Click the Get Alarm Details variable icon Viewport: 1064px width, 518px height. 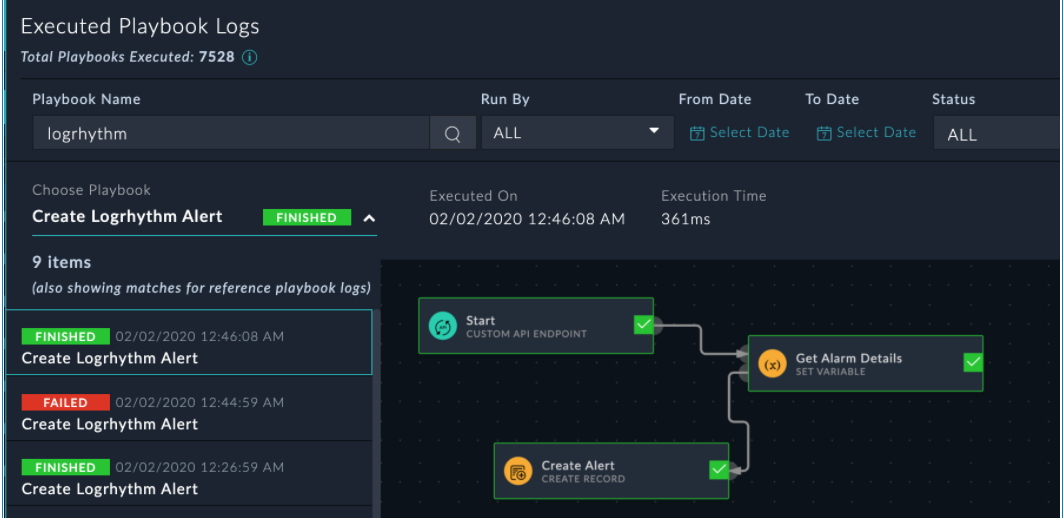(772, 364)
